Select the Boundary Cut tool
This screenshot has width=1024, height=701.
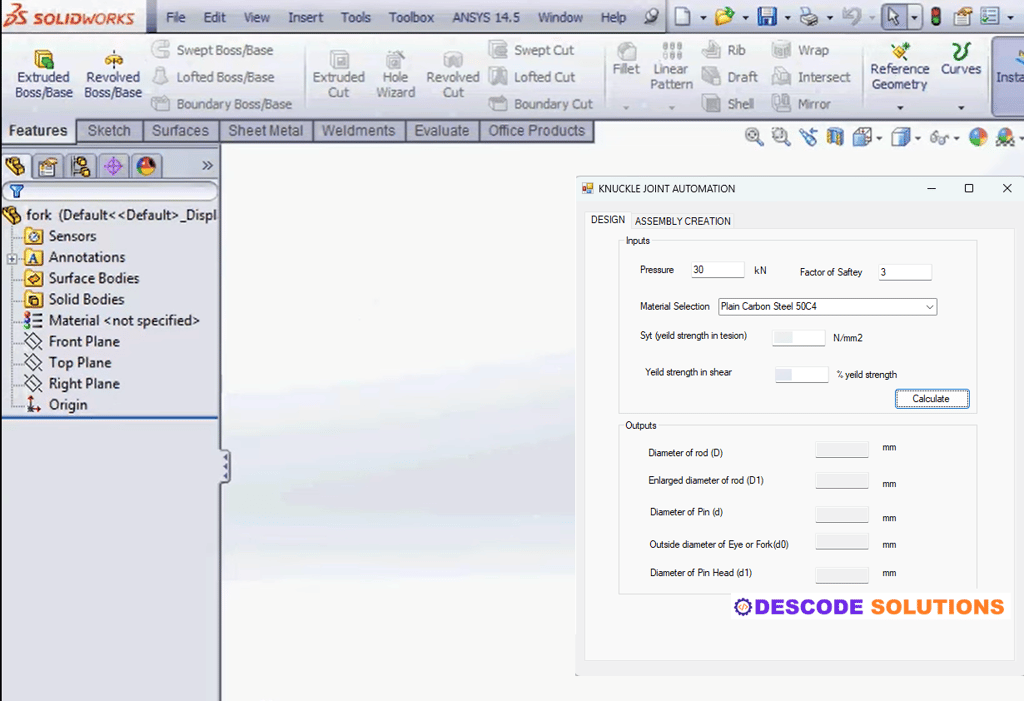(541, 103)
